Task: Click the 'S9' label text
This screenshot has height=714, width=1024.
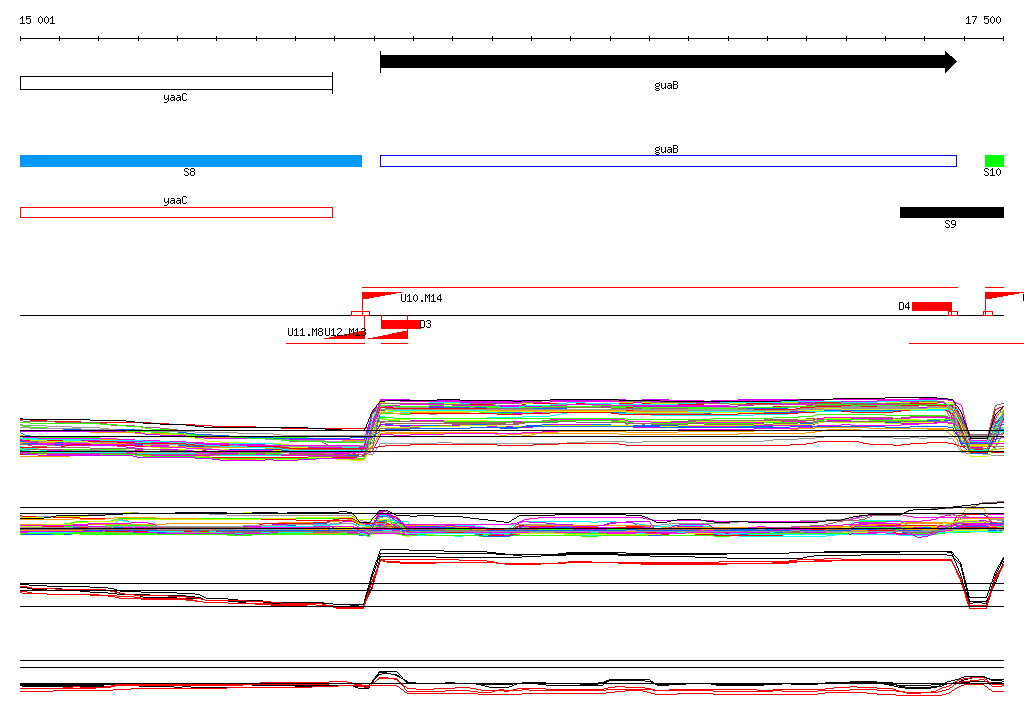Action: [950, 224]
